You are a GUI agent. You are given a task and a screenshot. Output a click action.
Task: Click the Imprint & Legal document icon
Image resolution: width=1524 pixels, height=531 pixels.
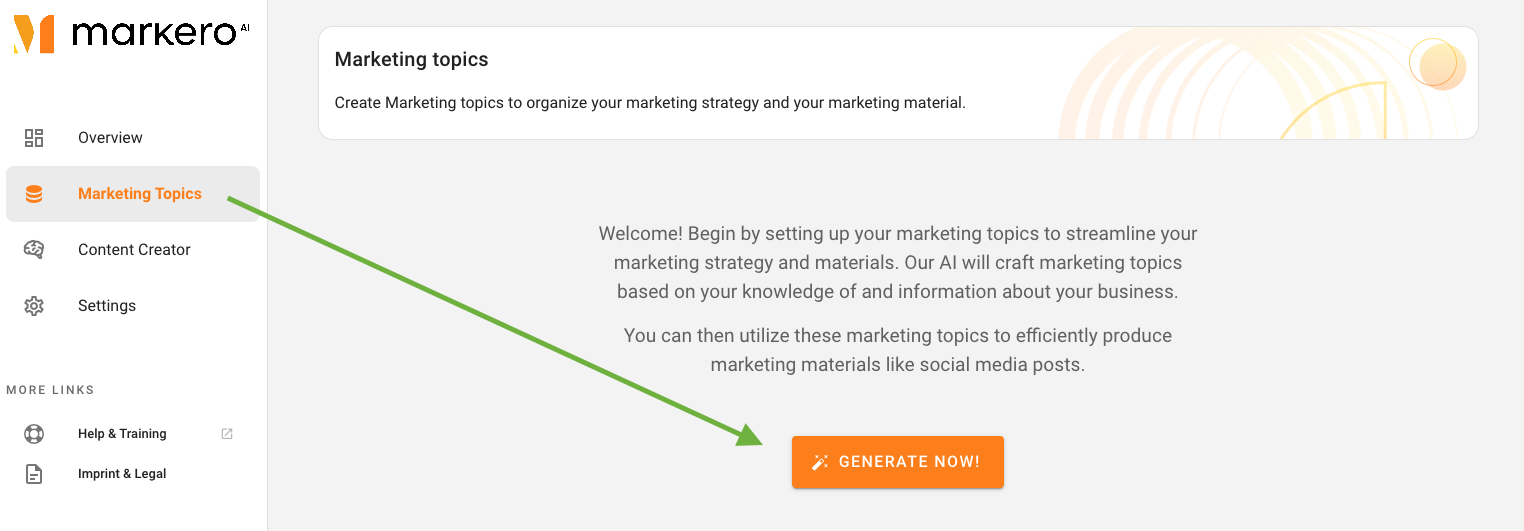tap(34, 474)
